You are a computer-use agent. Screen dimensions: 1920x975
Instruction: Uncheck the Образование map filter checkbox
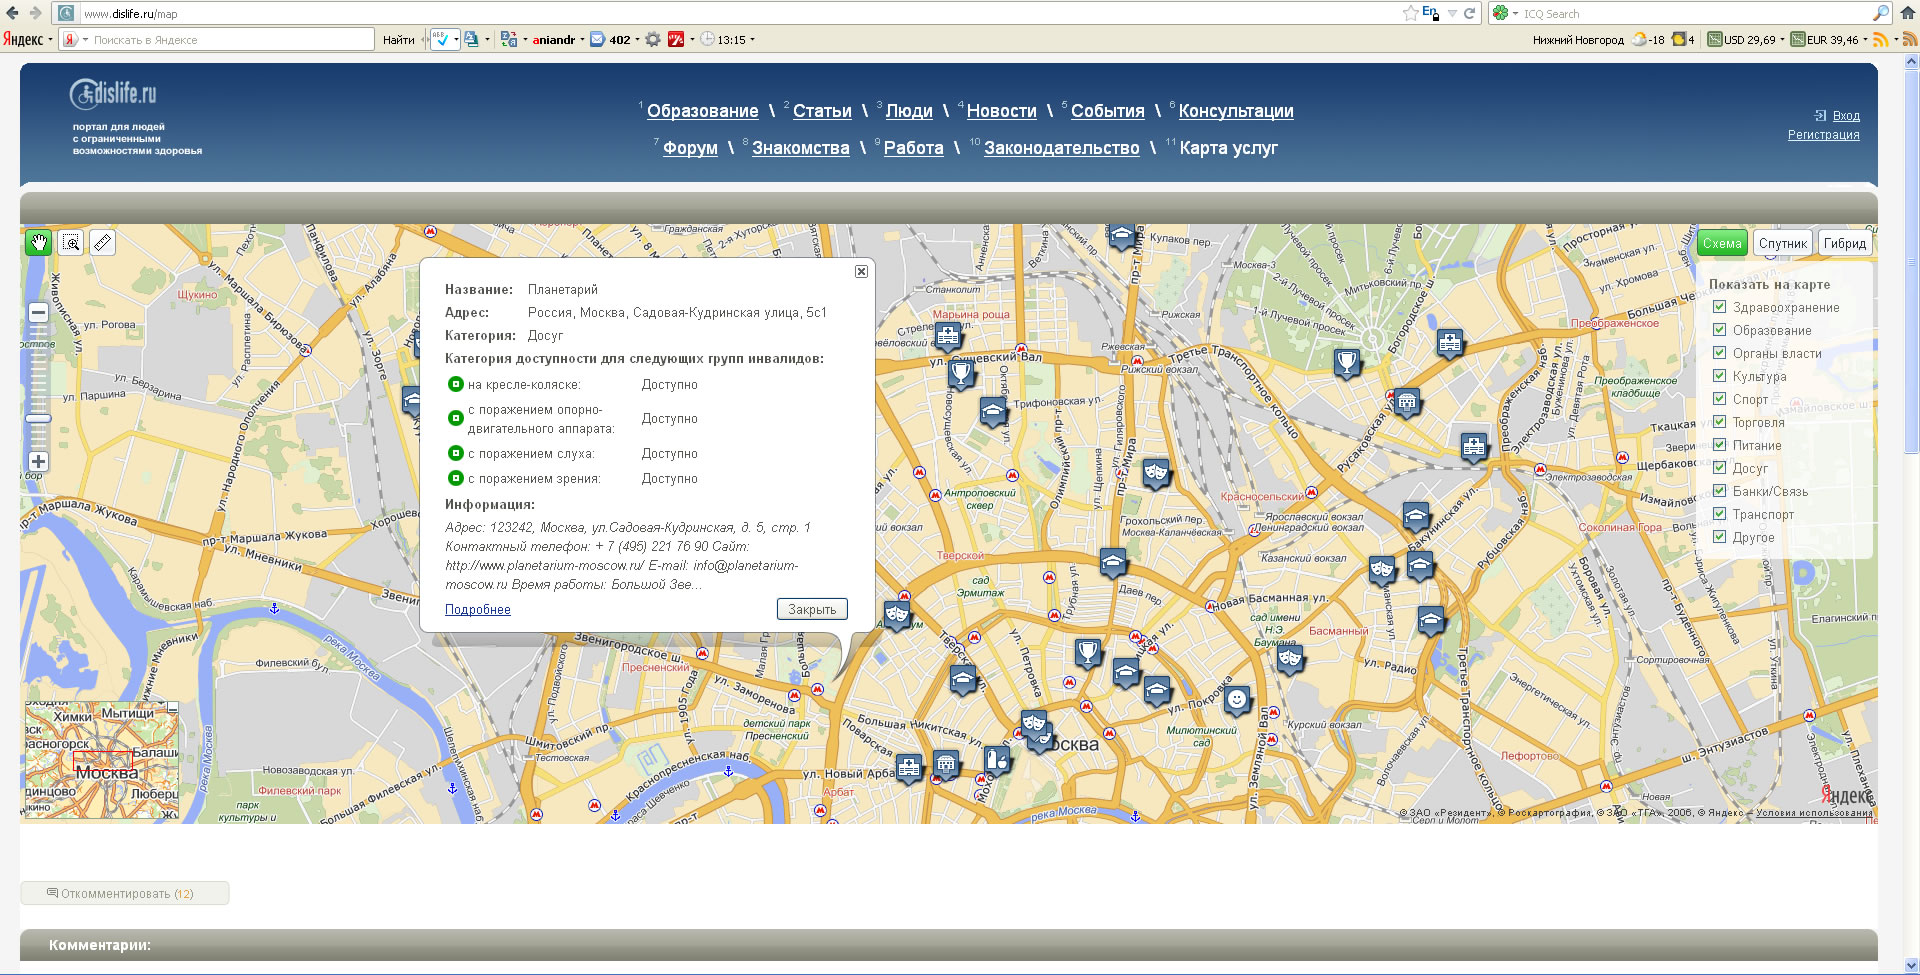click(x=1720, y=330)
